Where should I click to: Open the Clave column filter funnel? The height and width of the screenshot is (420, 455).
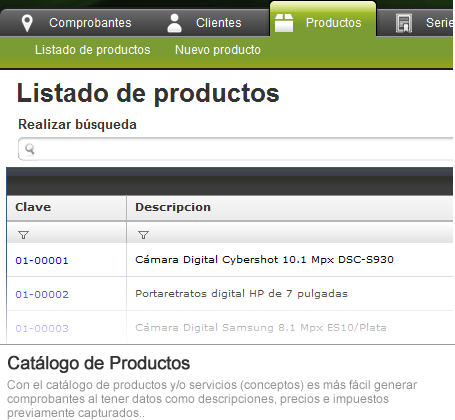[24, 235]
